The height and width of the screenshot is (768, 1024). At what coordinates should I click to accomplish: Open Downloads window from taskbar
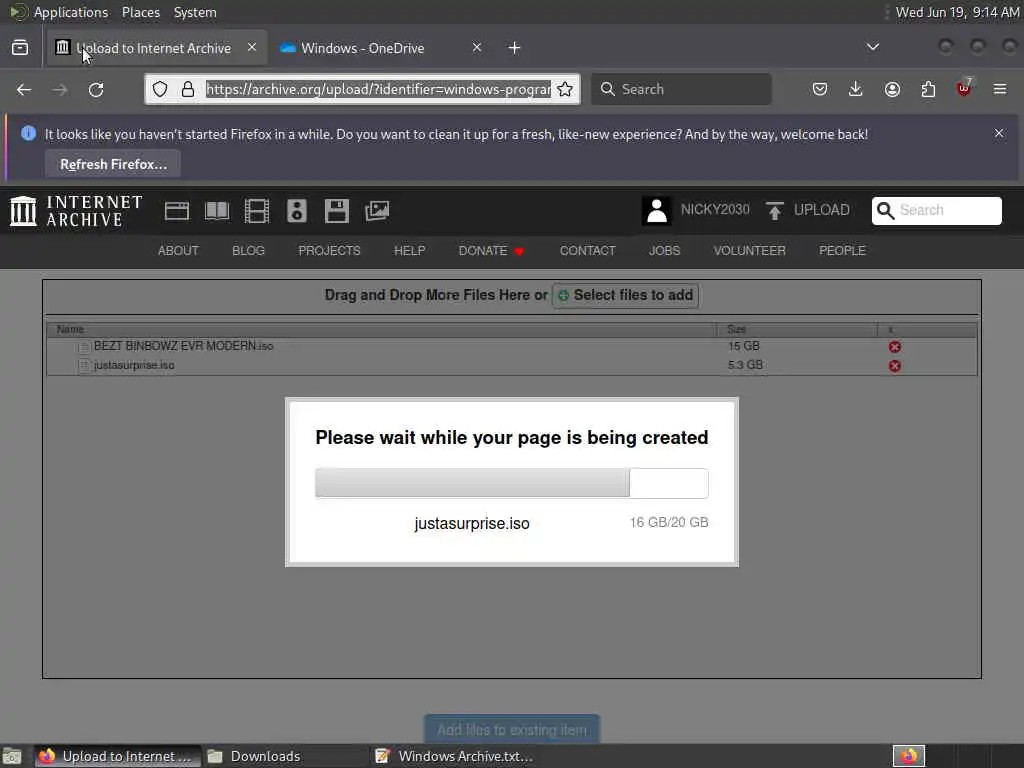(283, 756)
